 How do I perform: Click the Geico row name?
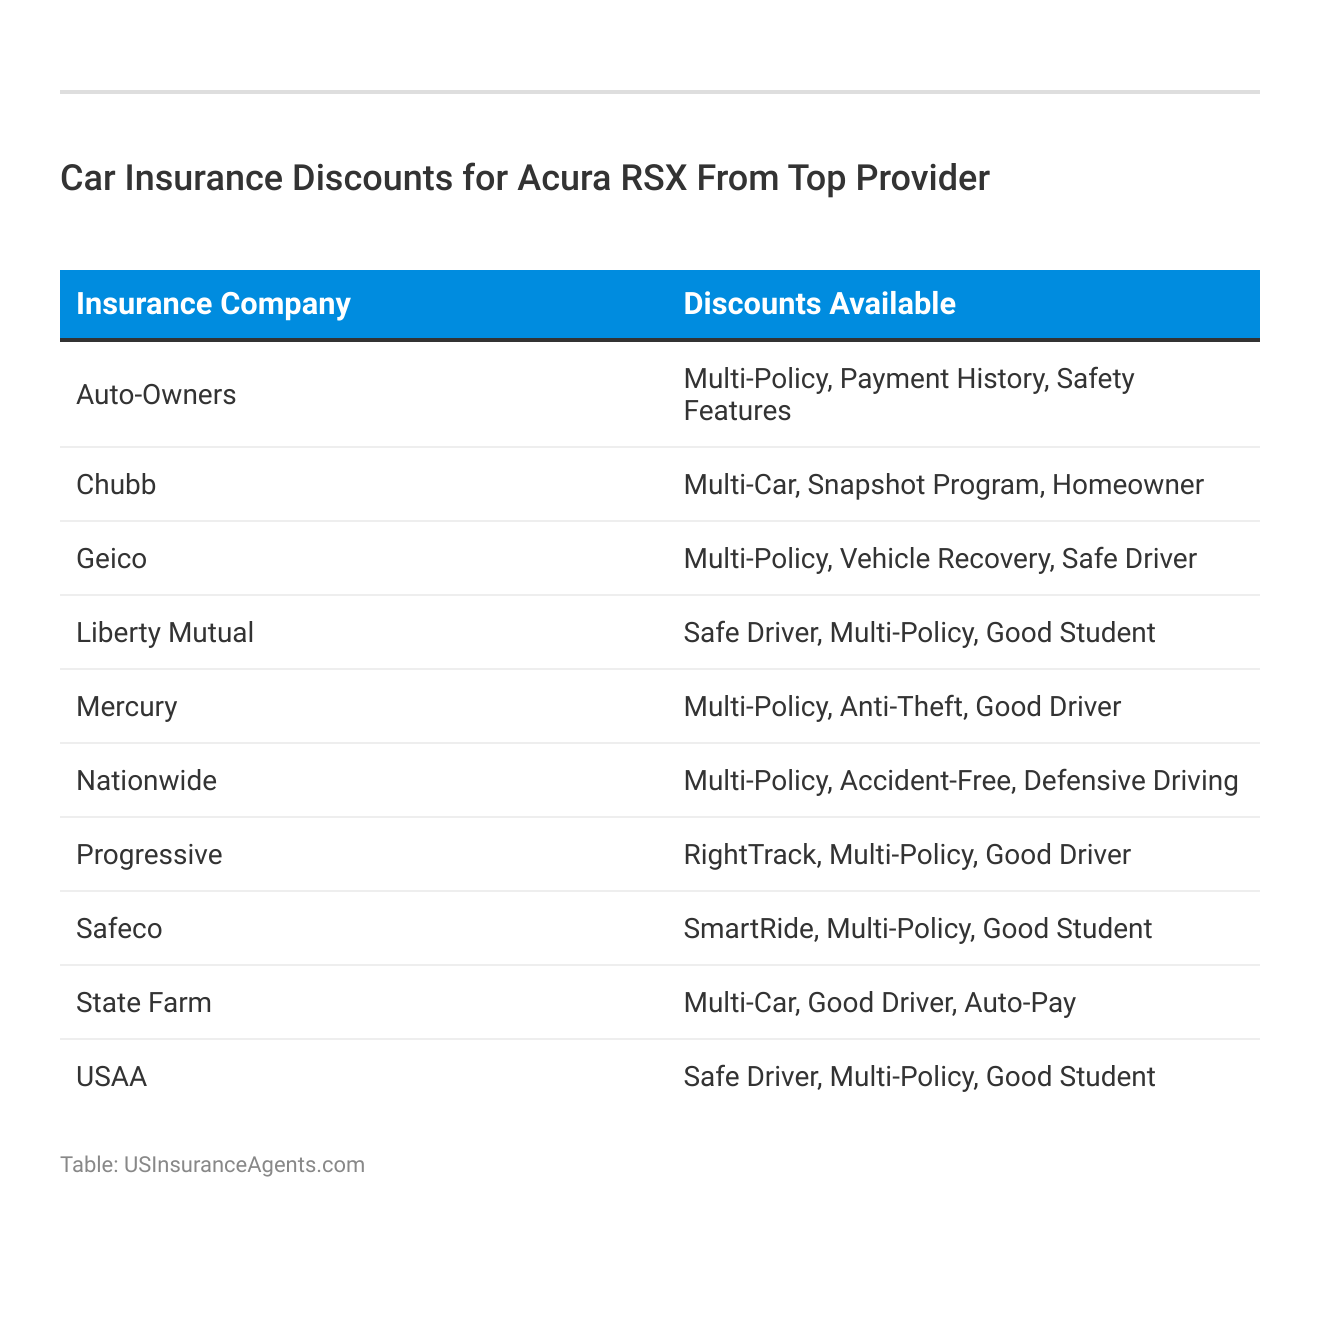(x=111, y=559)
